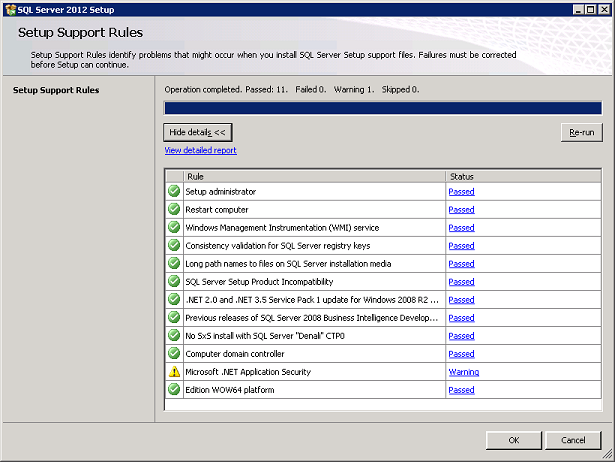Image resolution: width=615 pixels, height=462 pixels.
Task: Click the Cancel button
Action: [573, 440]
